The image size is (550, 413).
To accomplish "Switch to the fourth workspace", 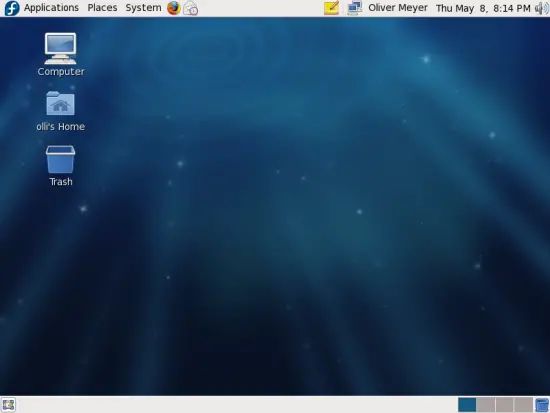I will pyautogui.click(x=524, y=405).
